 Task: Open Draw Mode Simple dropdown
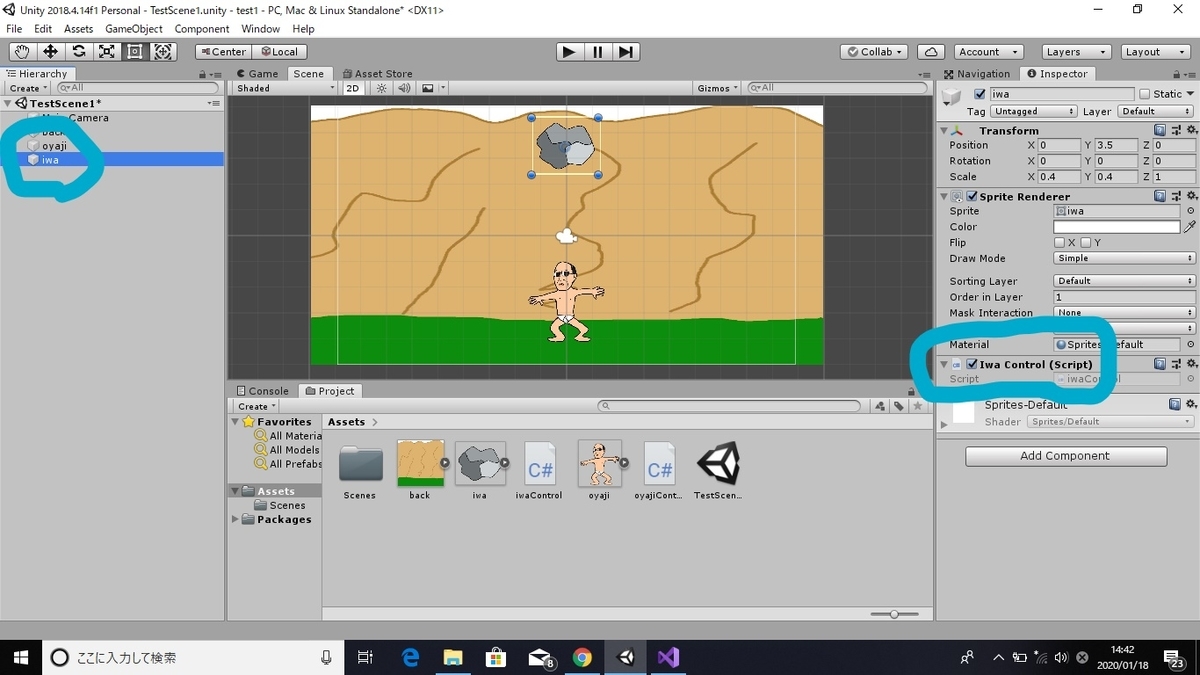(1124, 258)
